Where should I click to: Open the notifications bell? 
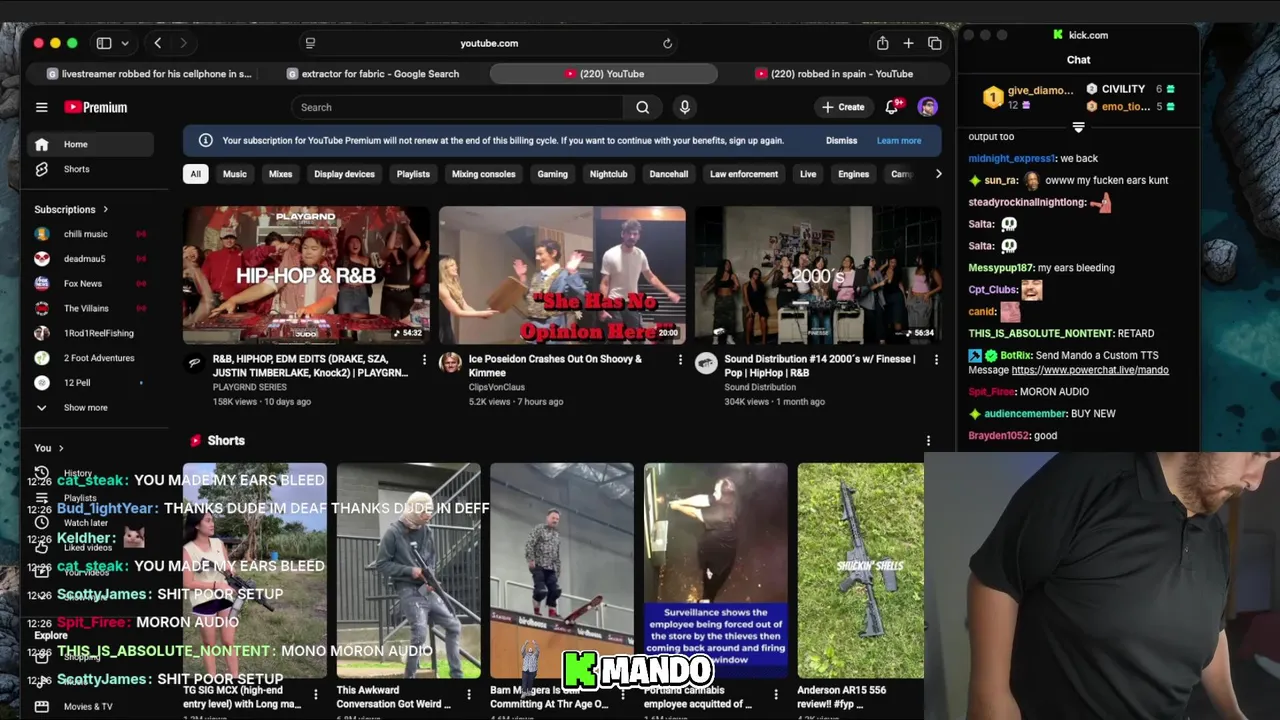[892, 107]
